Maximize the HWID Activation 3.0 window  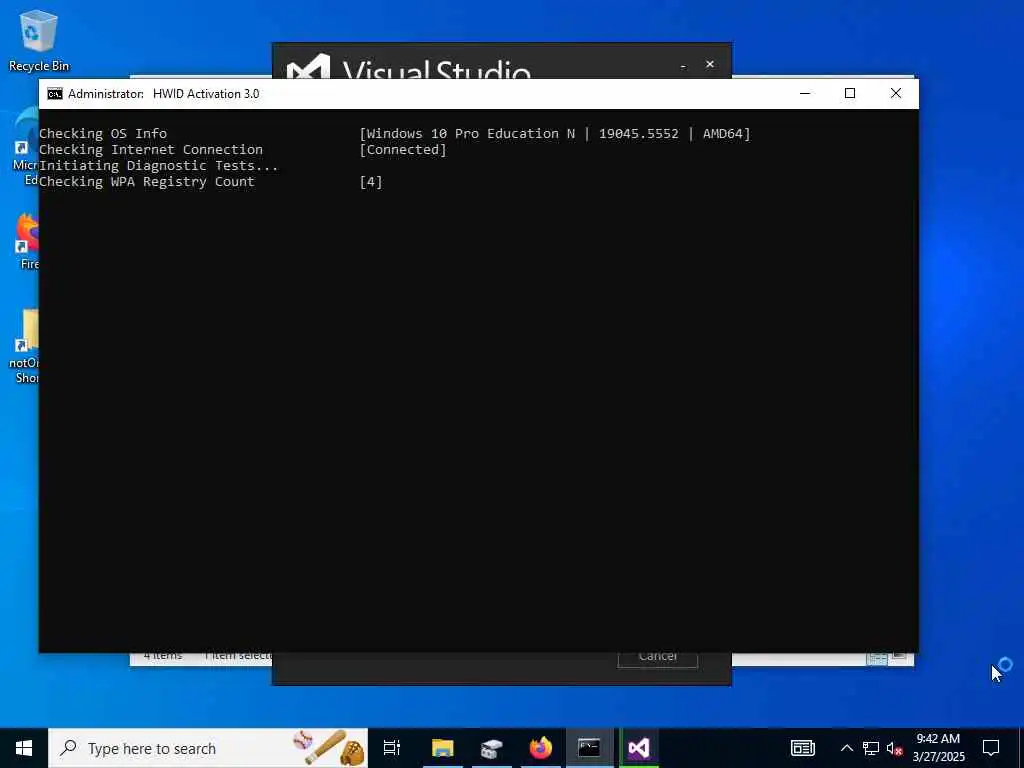pyautogui.click(x=850, y=93)
